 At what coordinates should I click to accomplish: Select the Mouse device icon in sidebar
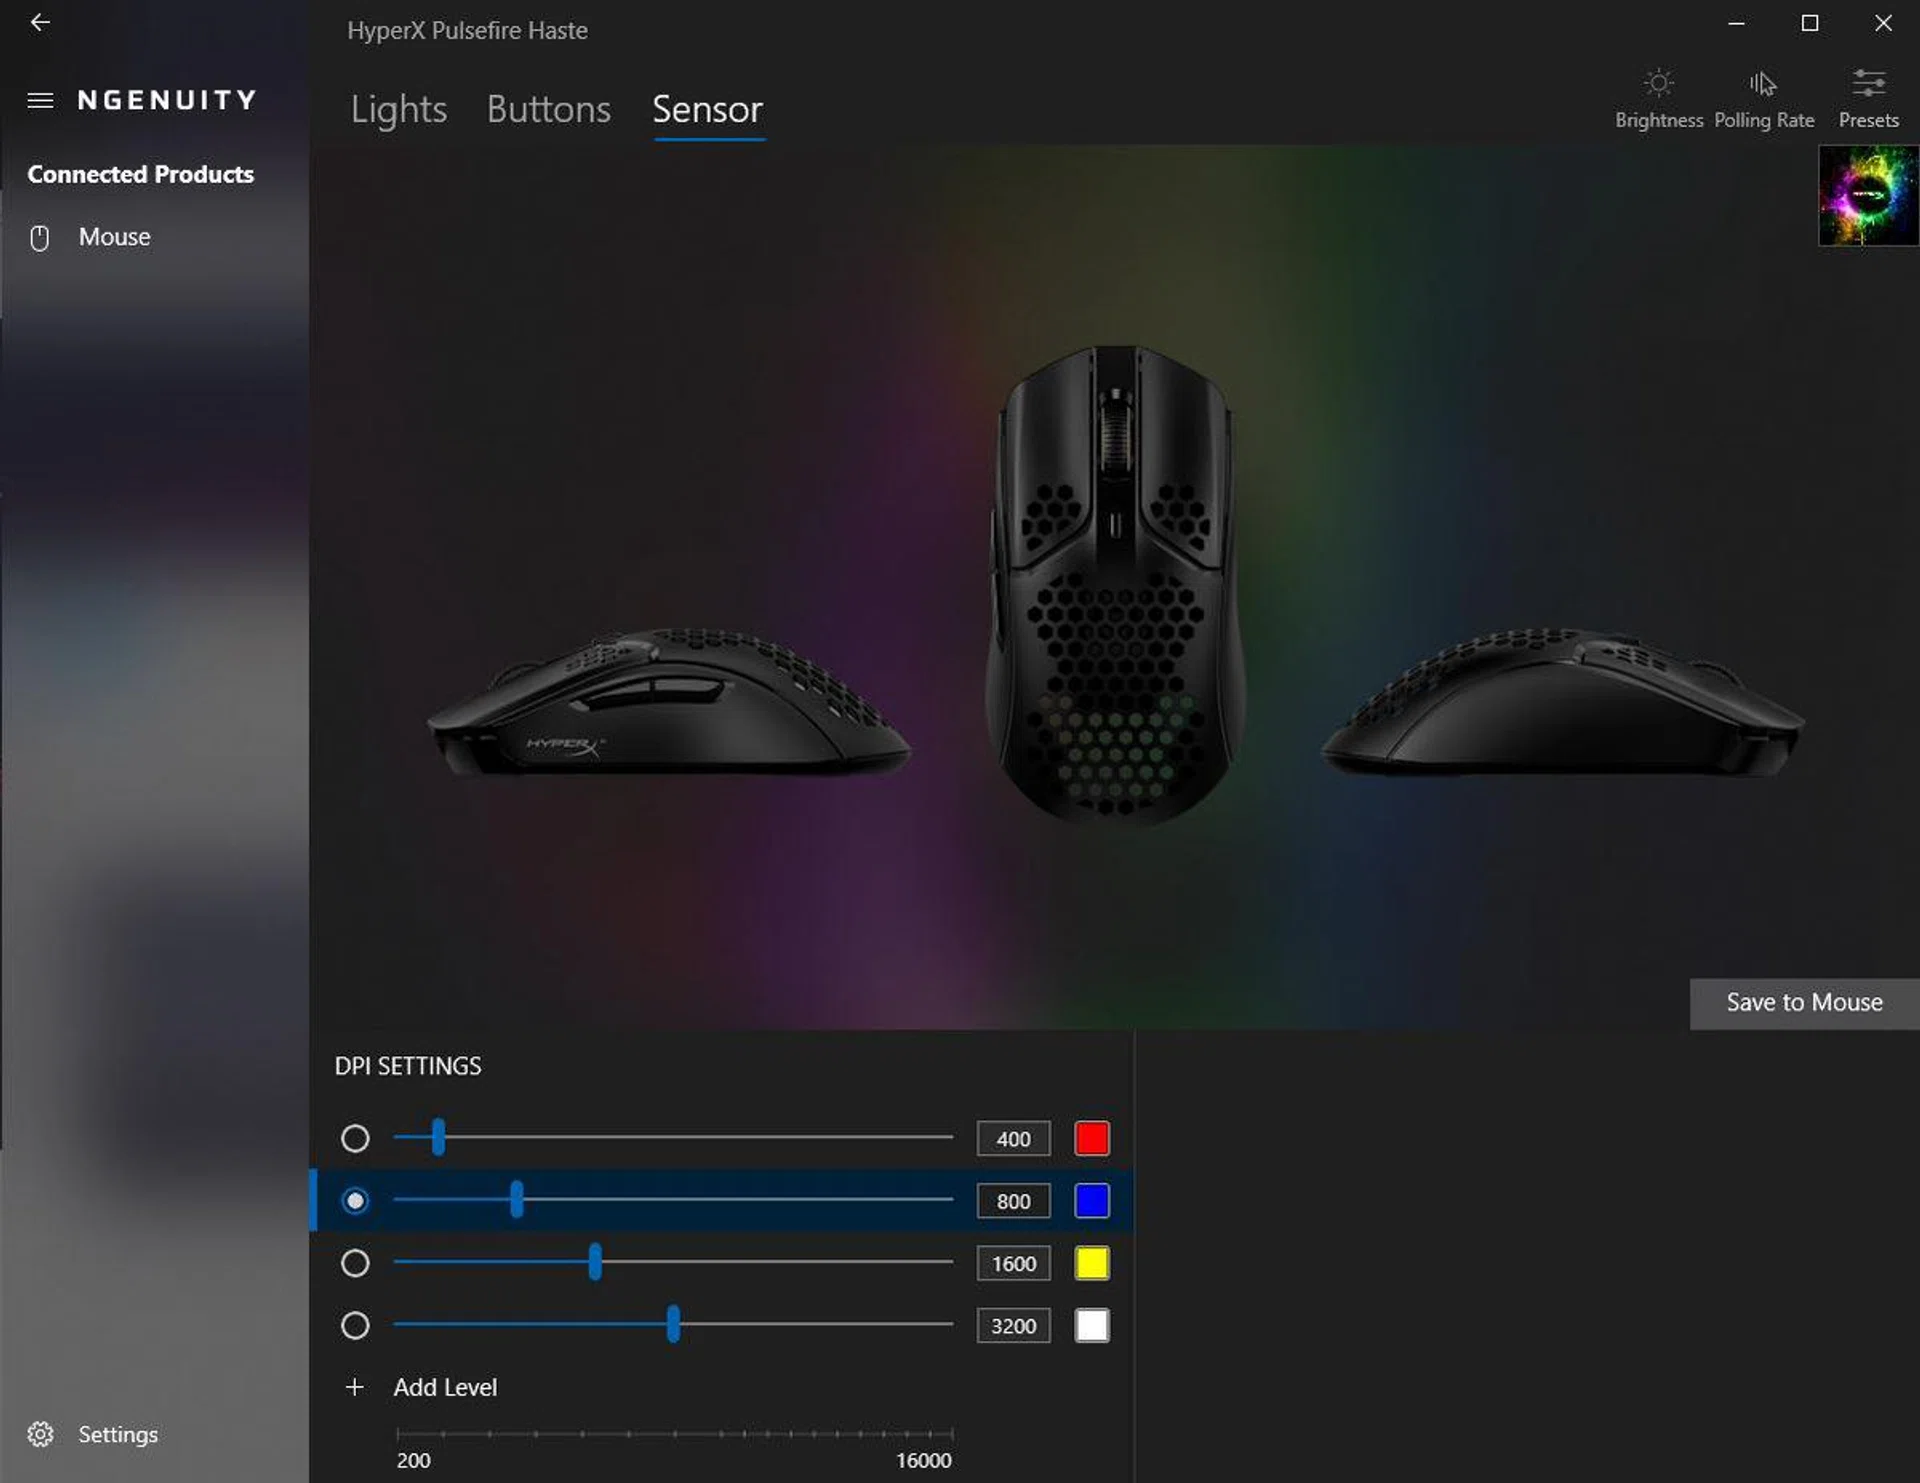(x=40, y=238)
